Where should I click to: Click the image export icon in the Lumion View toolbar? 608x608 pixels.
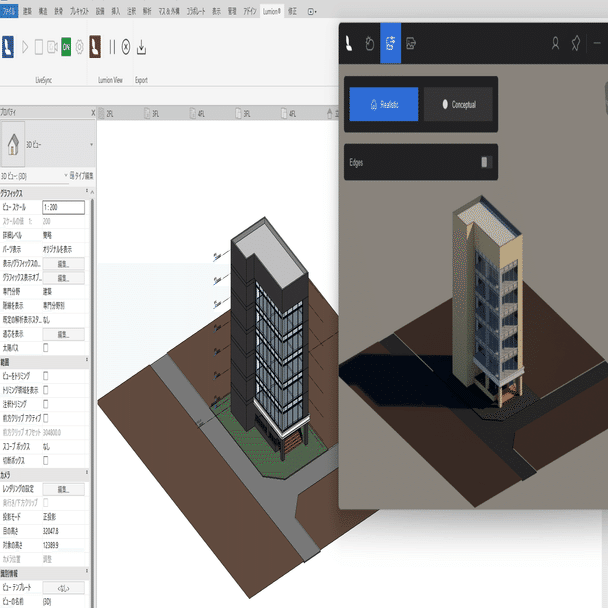[411, 43]
